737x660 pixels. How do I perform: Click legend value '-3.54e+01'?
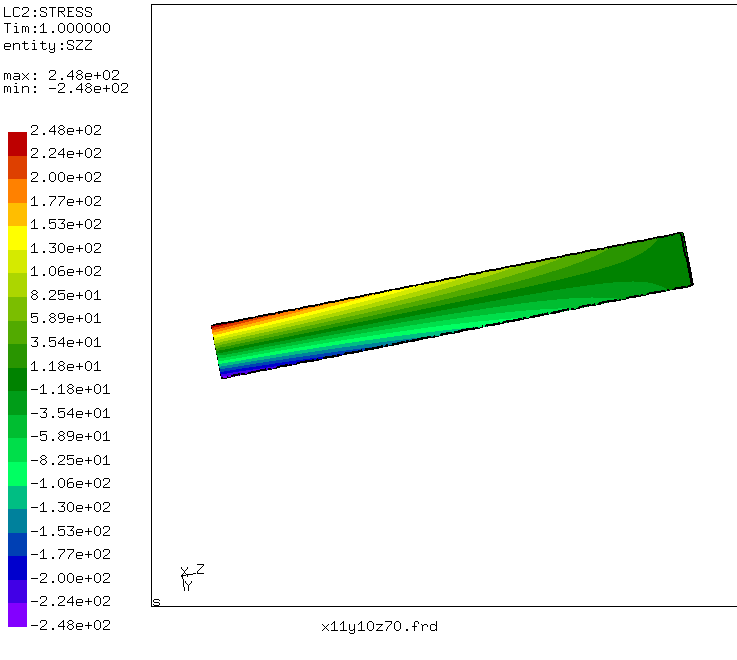pyautogui.click(x=71, y=413)
